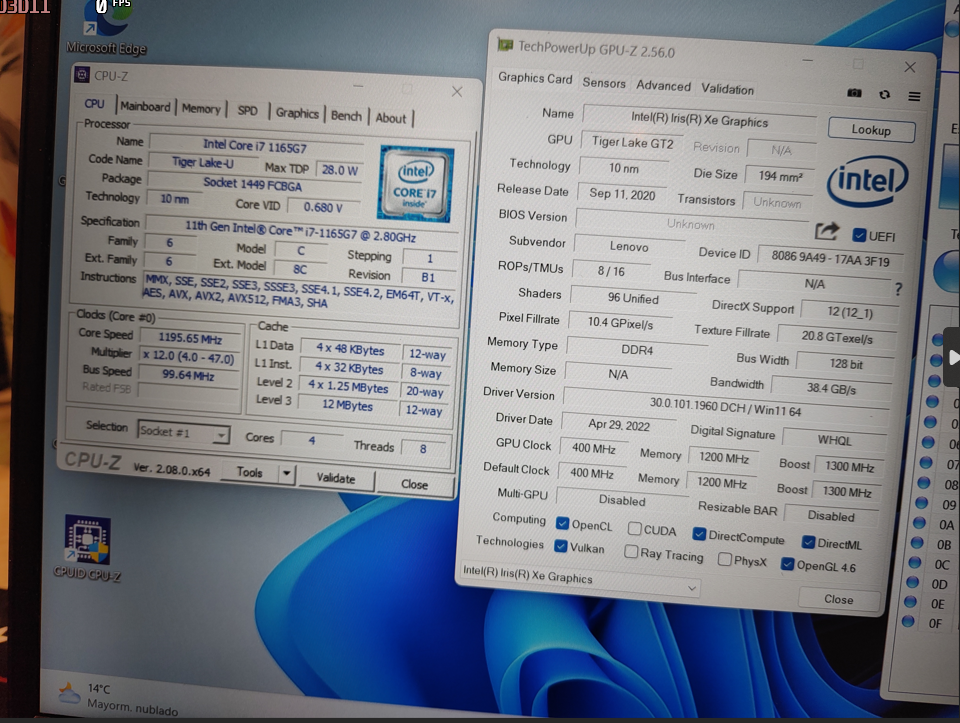Switch to the CPU tab in CPU-Z
This screenshot has height=723, width=960.
tap(95, 103)
